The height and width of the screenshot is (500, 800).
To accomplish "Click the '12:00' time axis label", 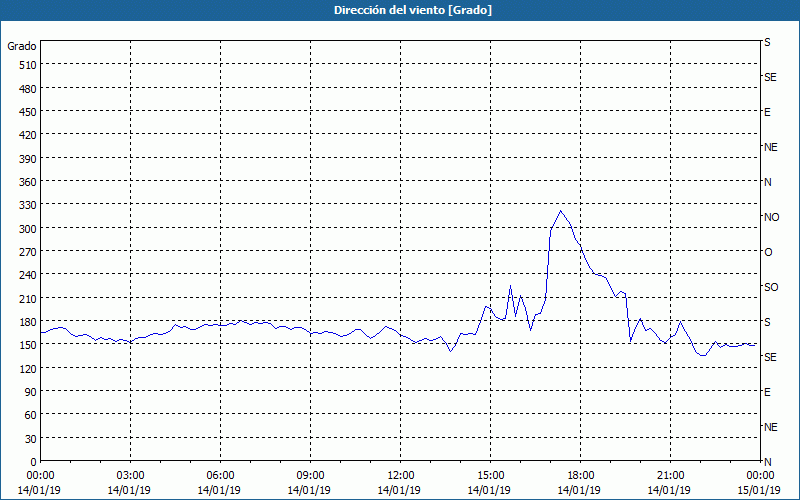I will (399, 476).
